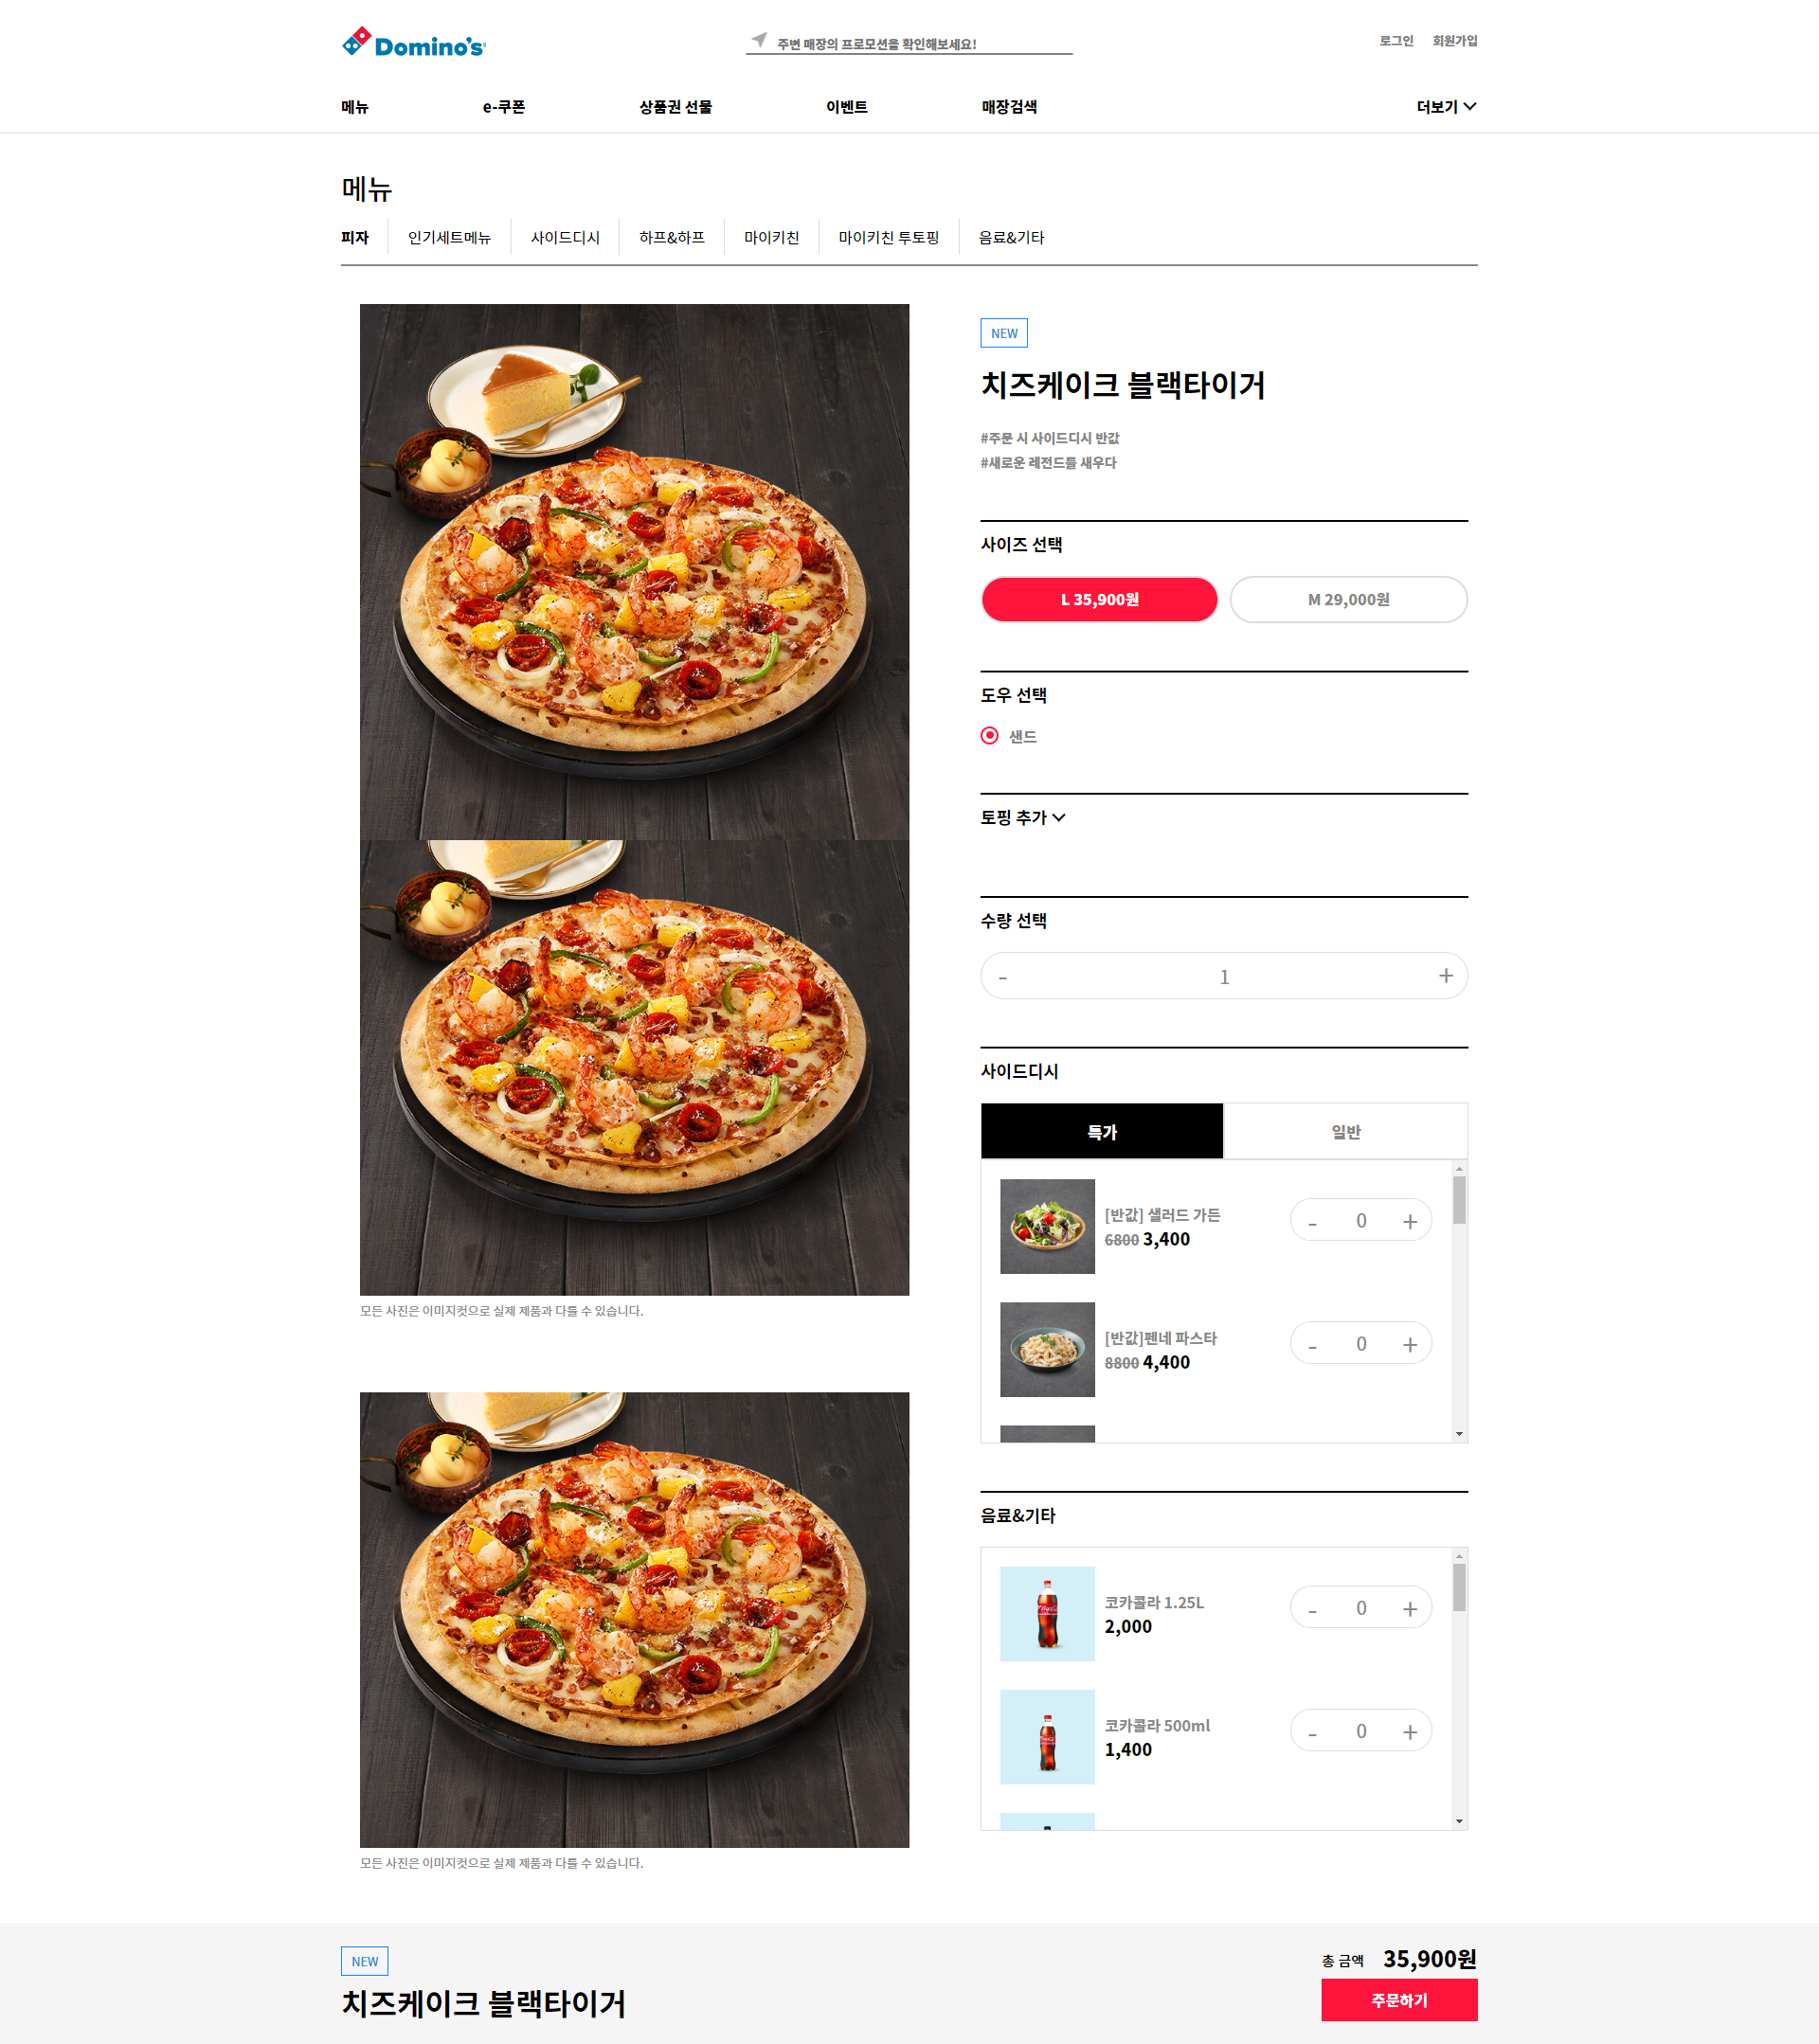The image size is (1819, 2044).
Task: Increase pizza quantity with plus button
Action: (1445, 976)
